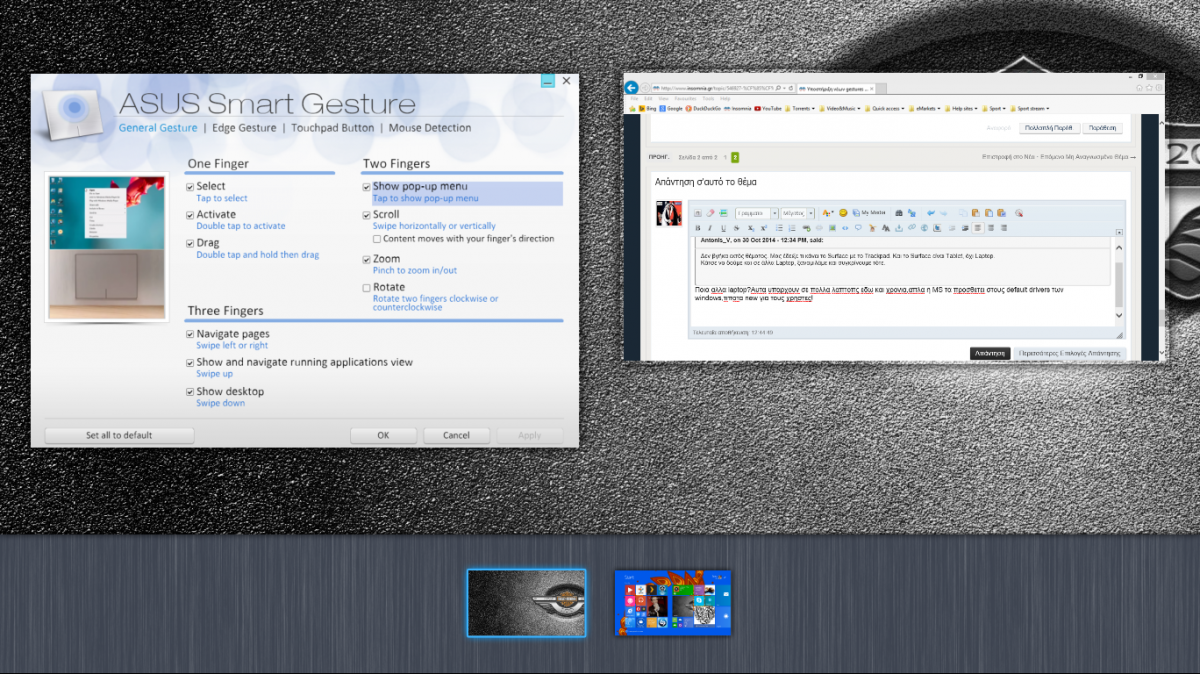Uncheck the Select one-finger gesture
1200x674 pixels.
pyautogui.click(x=190, y=187)
